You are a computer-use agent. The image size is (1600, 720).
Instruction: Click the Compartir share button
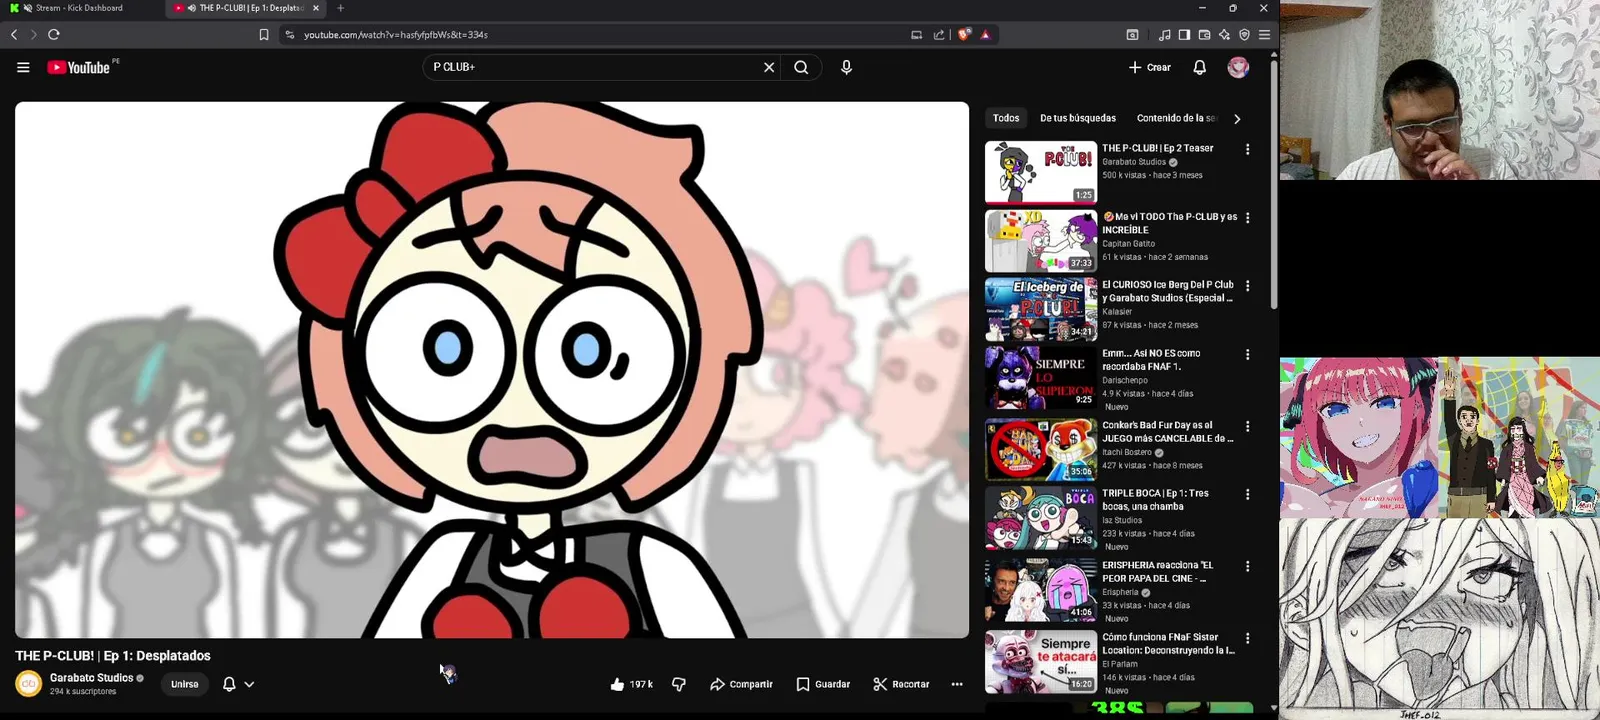click(741, 684)
